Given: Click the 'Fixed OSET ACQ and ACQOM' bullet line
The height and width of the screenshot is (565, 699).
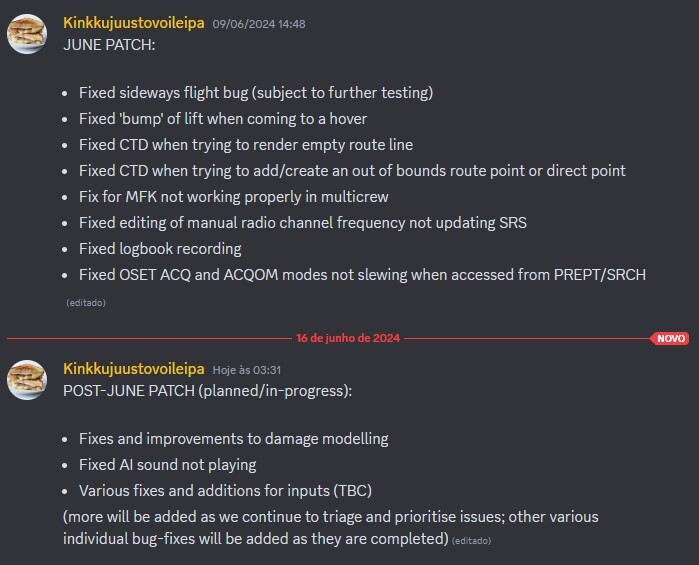Looking at the screenshot, I should point(362,275).
